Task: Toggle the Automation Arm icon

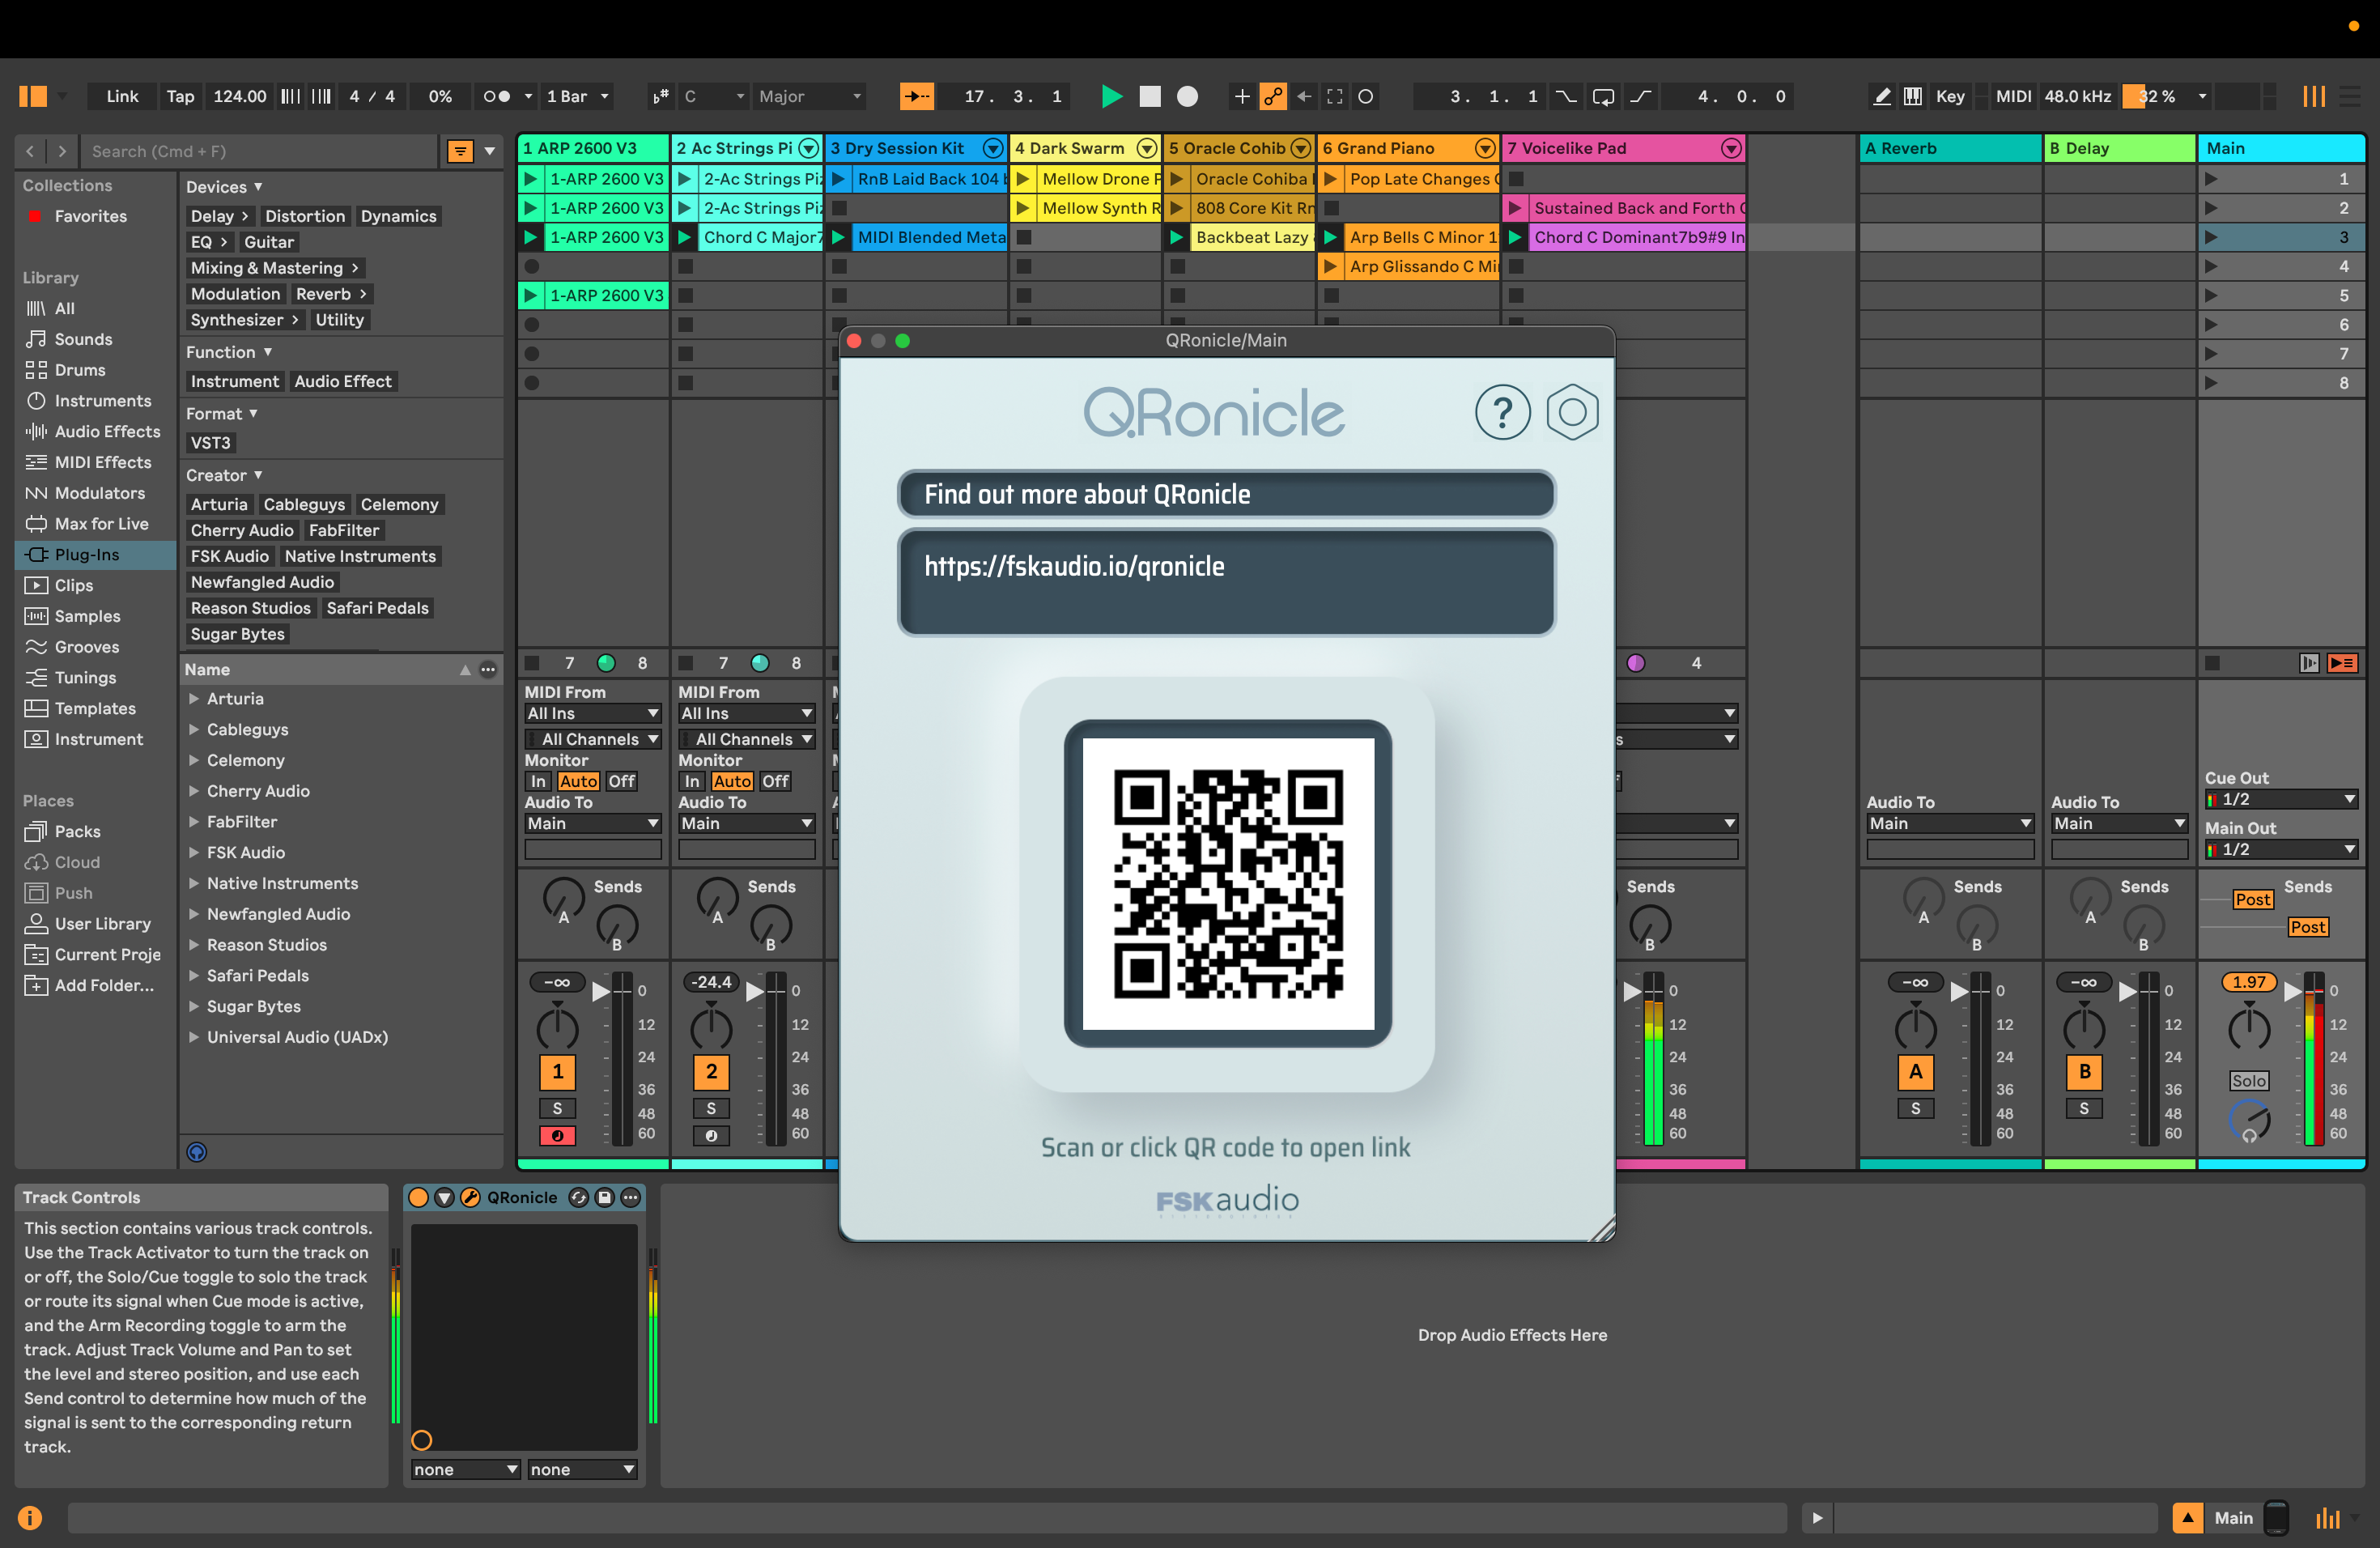Action: tap(1272, 96)
